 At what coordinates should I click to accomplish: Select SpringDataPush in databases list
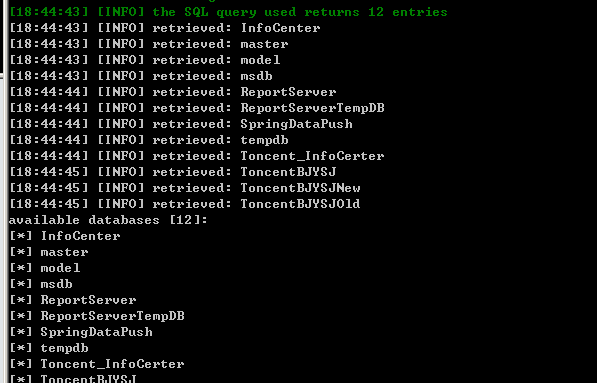point(96,332)
